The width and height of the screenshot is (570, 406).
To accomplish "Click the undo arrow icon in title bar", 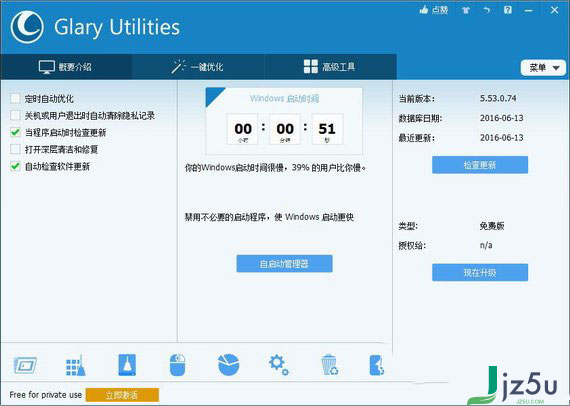I will [487, 10].
